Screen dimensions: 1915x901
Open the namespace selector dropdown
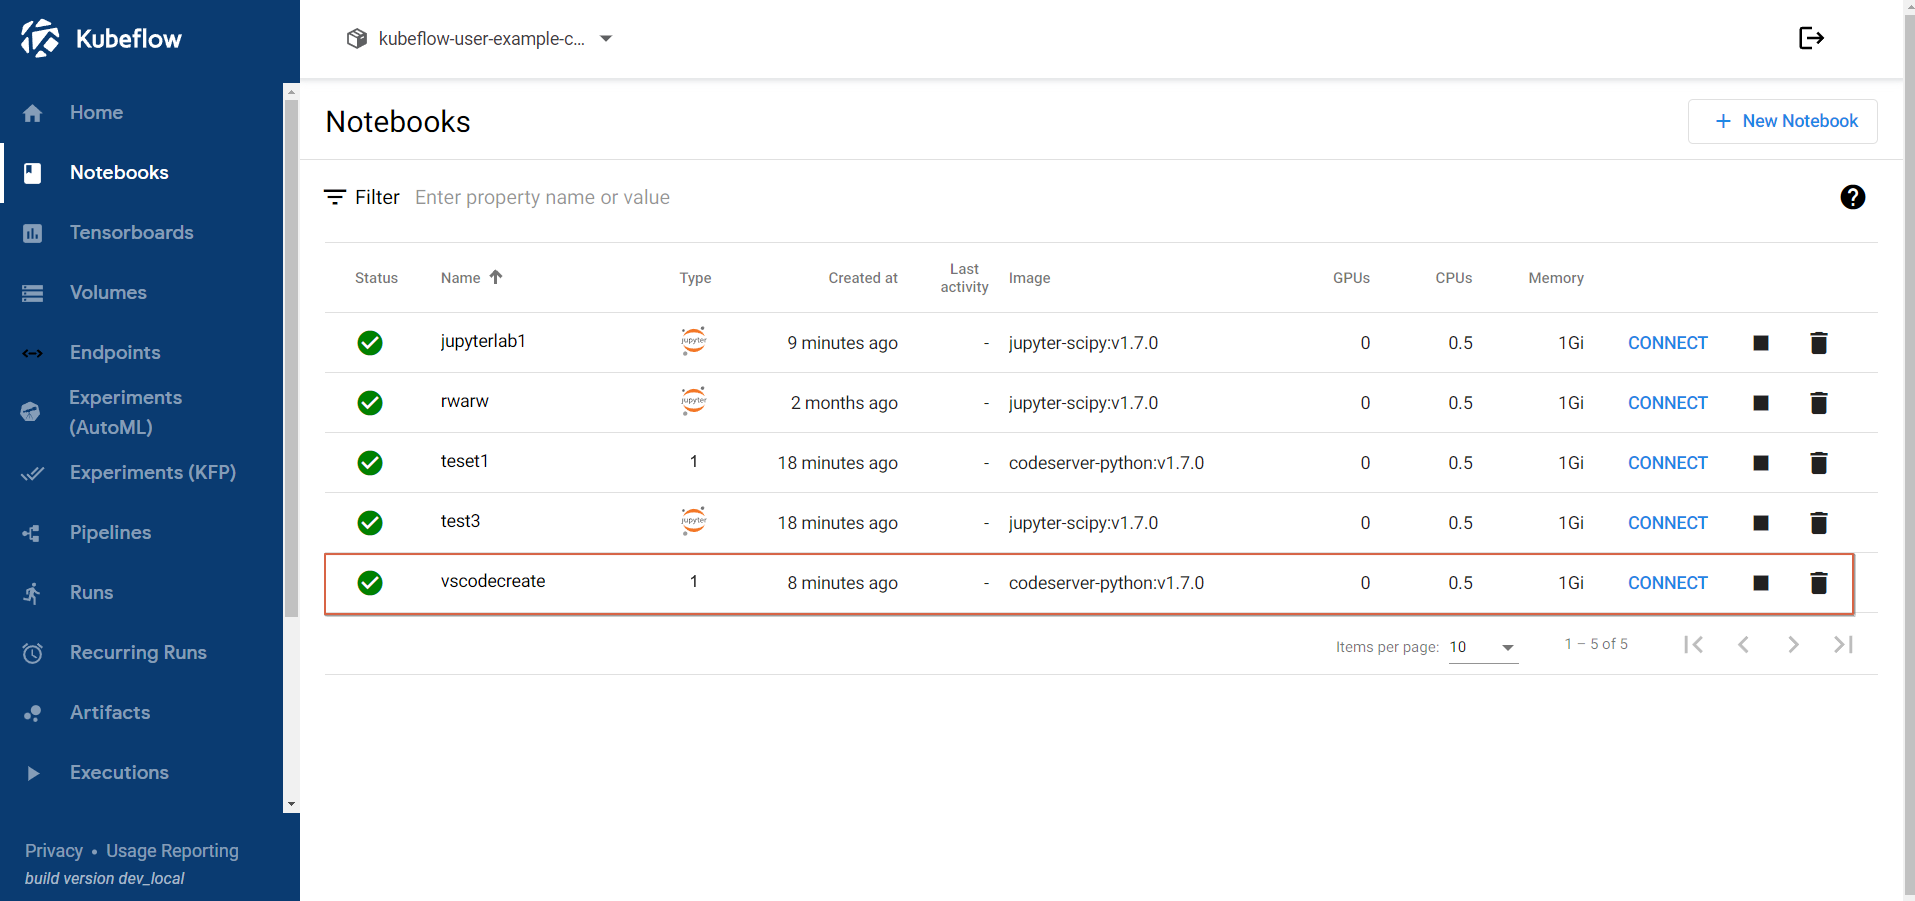coord(479,39)
